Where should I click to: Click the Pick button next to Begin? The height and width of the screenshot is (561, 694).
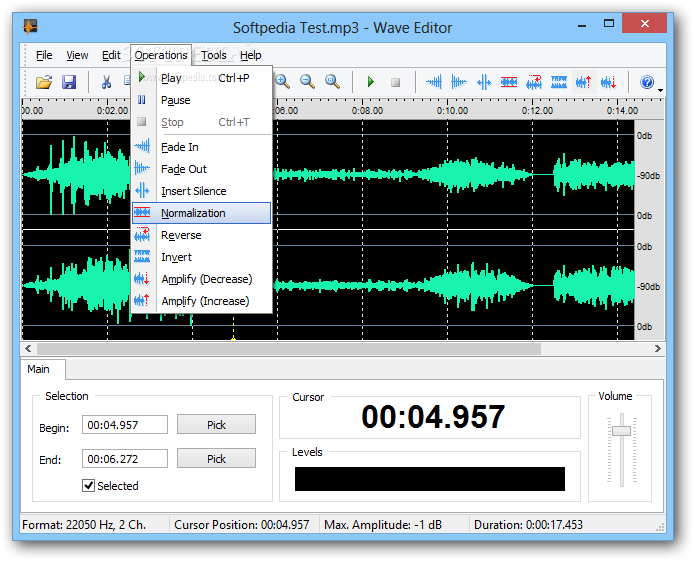pos(216,425)
